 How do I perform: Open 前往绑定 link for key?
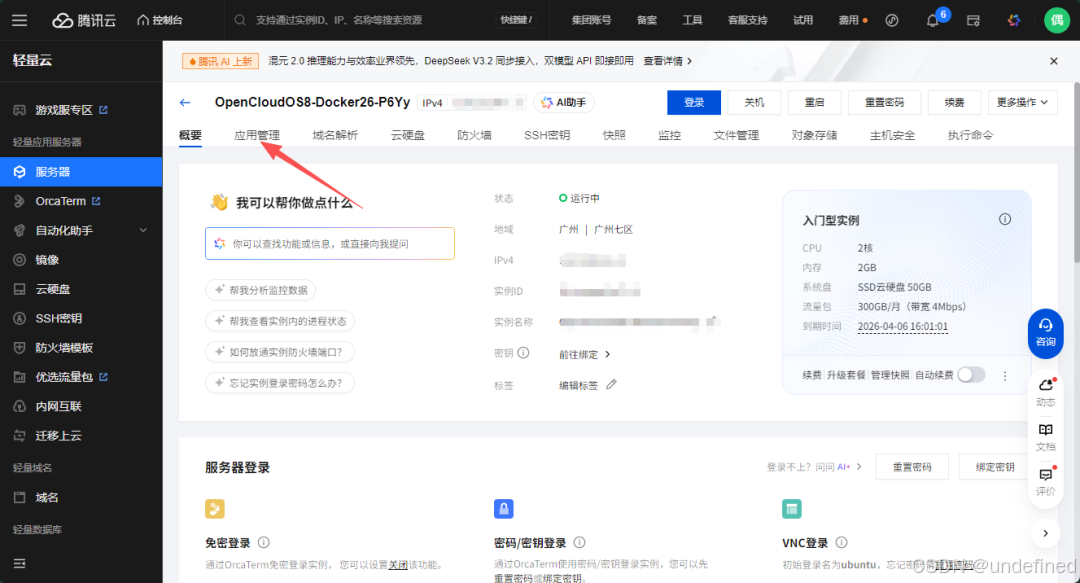(x=584, y=354)
